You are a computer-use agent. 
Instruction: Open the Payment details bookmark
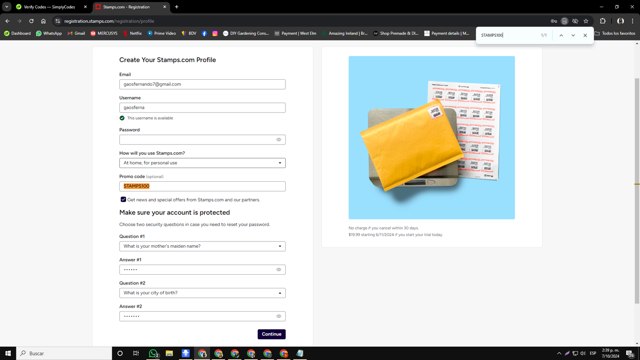coord(447,33)
